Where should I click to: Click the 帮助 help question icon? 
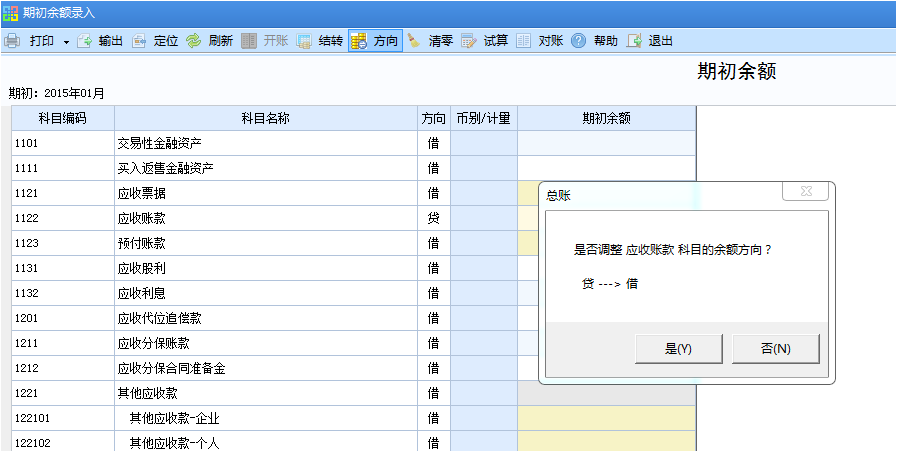579,41
